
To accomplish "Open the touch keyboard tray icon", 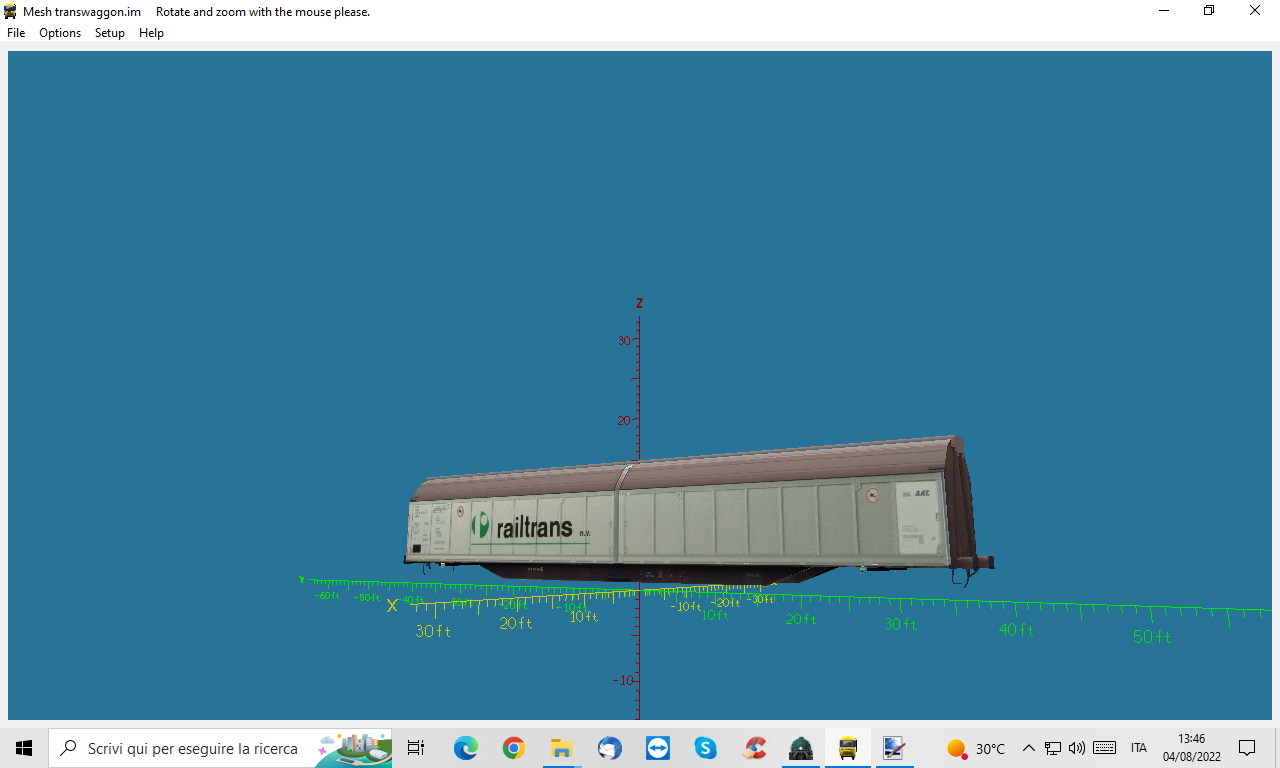I will click(x=1105, y=748).
